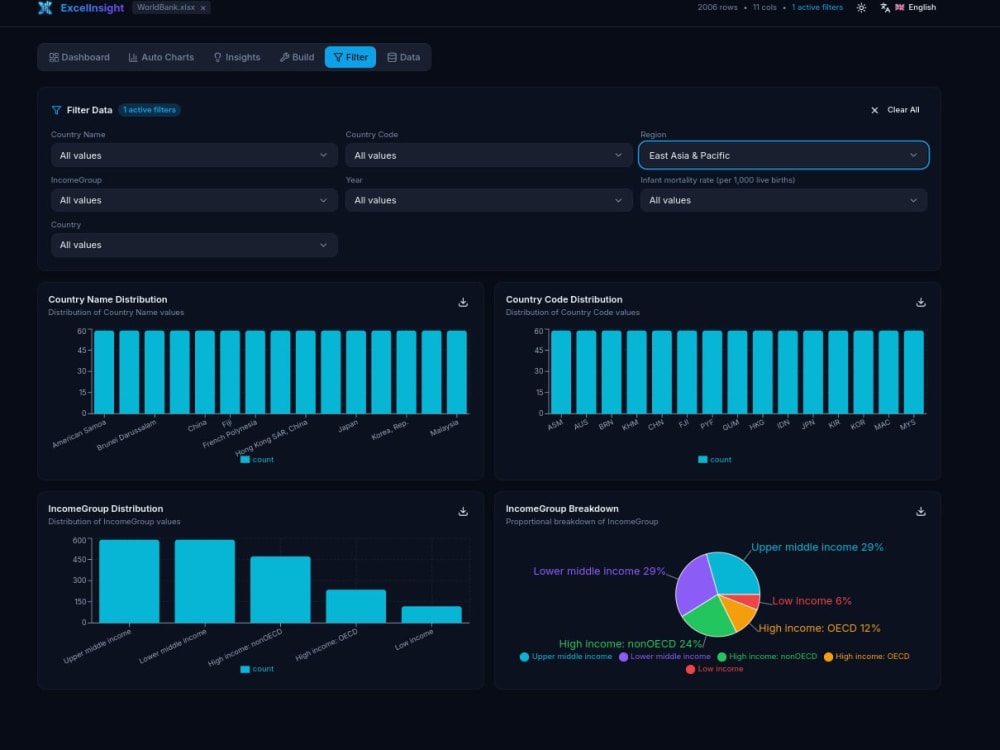
Task: Click the 'Upper middle income 29%' pie label
Action: pos(817,547)
